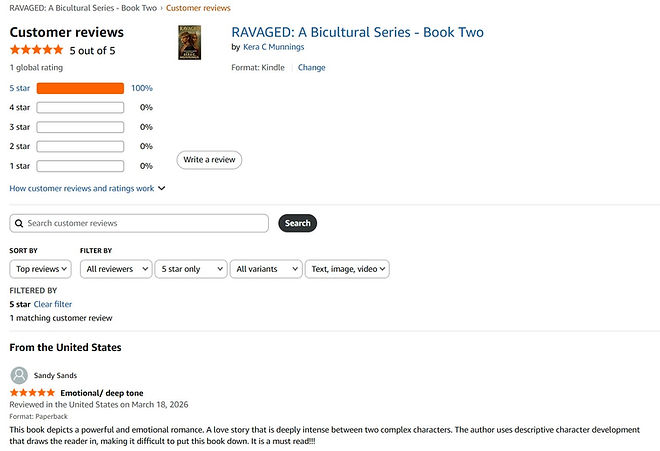
Task: Click the Clear filter link
Action: [53, 304]
